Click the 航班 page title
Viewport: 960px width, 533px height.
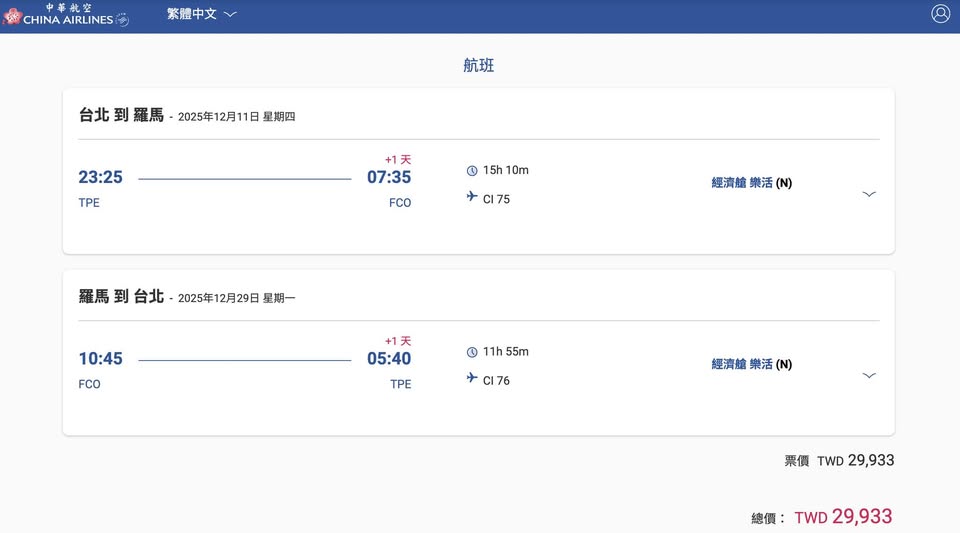[x=479, y=66]
